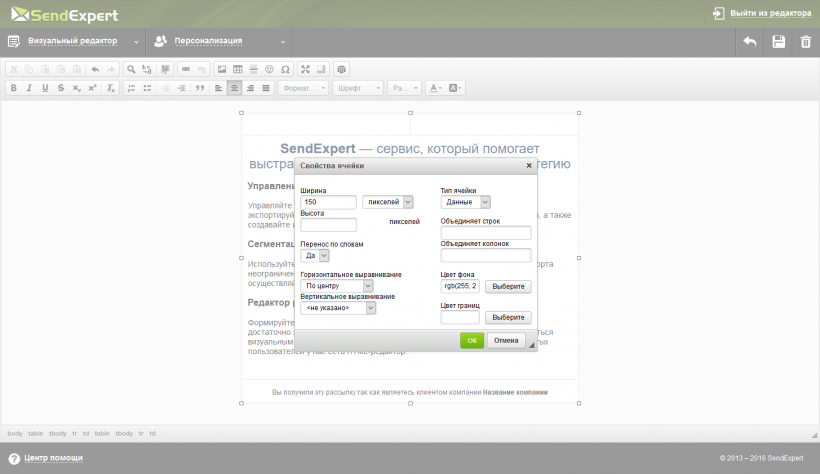Click the Undo arrow in editor toolbar
Viewport: 820px width, 474px height.
(x=95, y=69)
